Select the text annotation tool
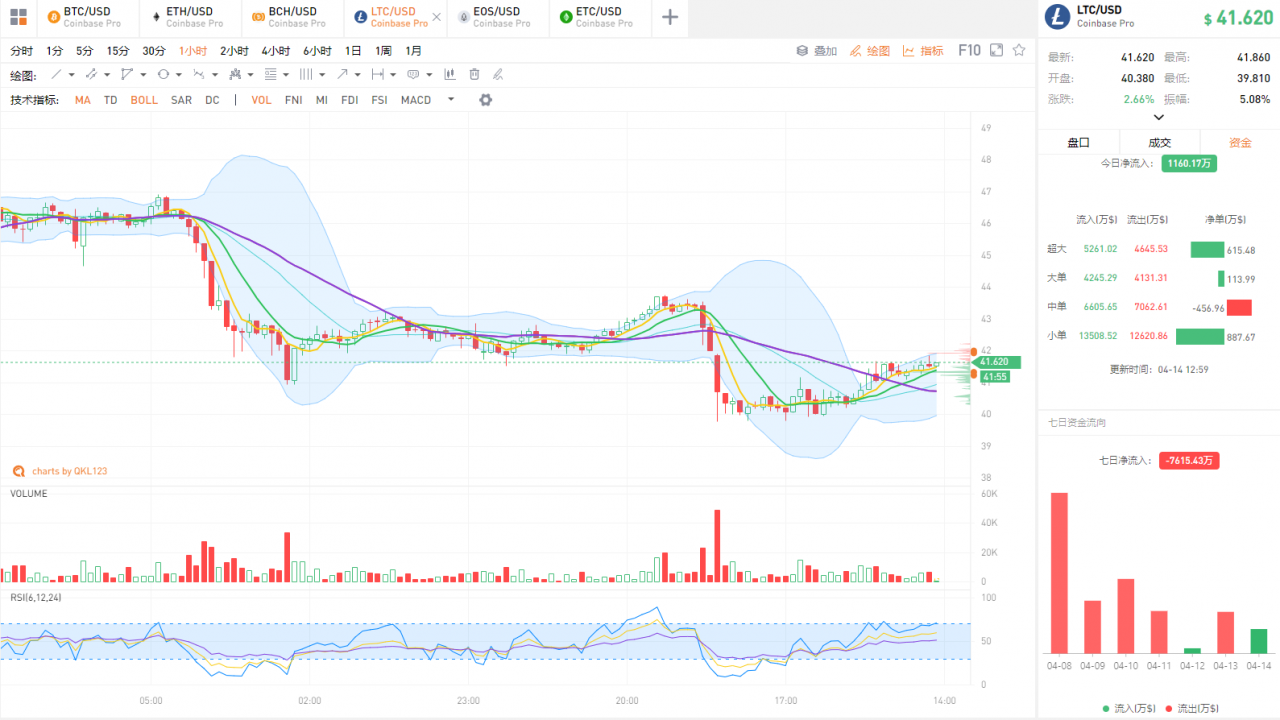 pyautogui.click(x=413, y=74)
